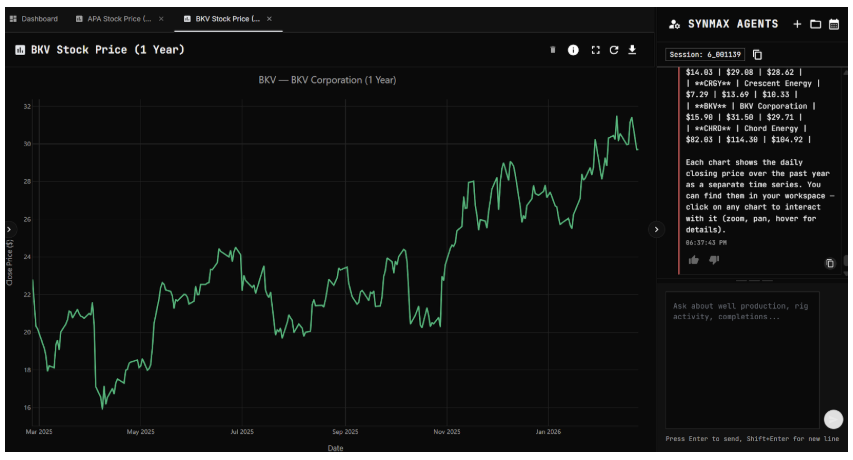Expand the left sidebar chevron
This screenshot has height=460, width=853.
click(x=9, y=229)
